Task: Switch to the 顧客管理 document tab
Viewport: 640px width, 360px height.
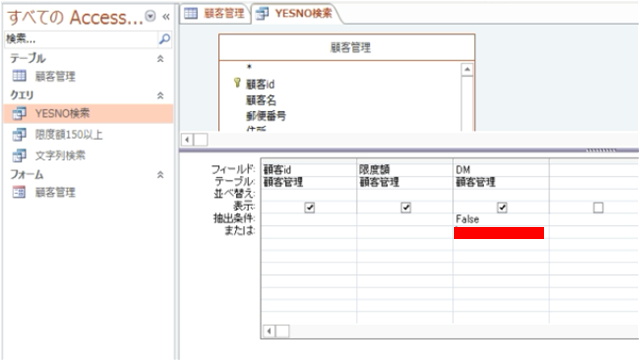Action: pos(214,13)
